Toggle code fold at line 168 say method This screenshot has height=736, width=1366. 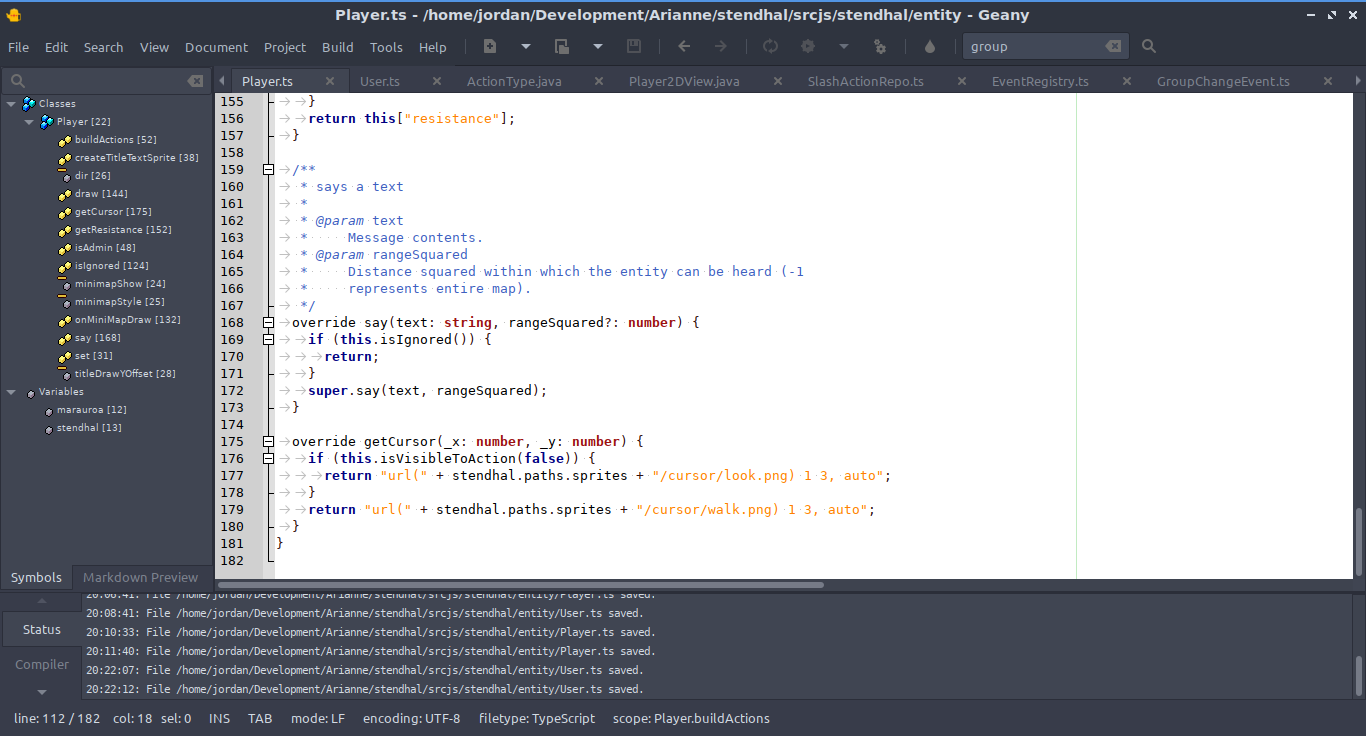[x=268, y=323]
